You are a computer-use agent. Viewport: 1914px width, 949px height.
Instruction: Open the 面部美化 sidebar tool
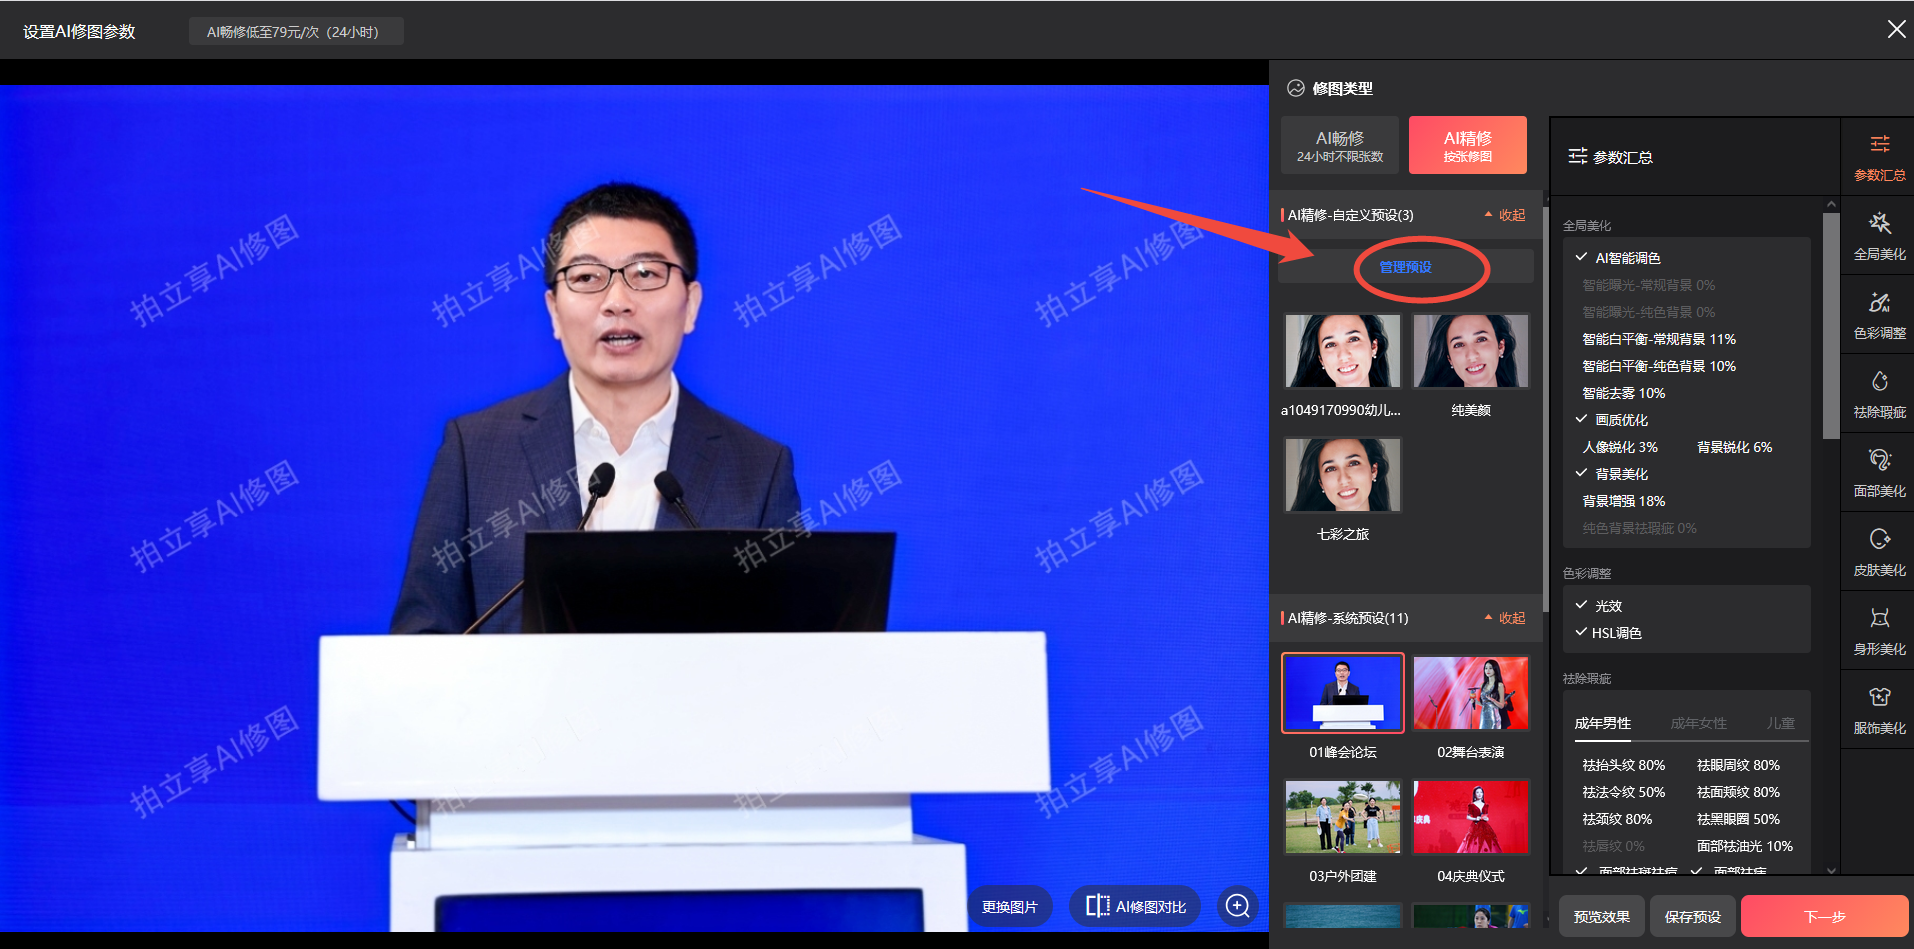1879,473
